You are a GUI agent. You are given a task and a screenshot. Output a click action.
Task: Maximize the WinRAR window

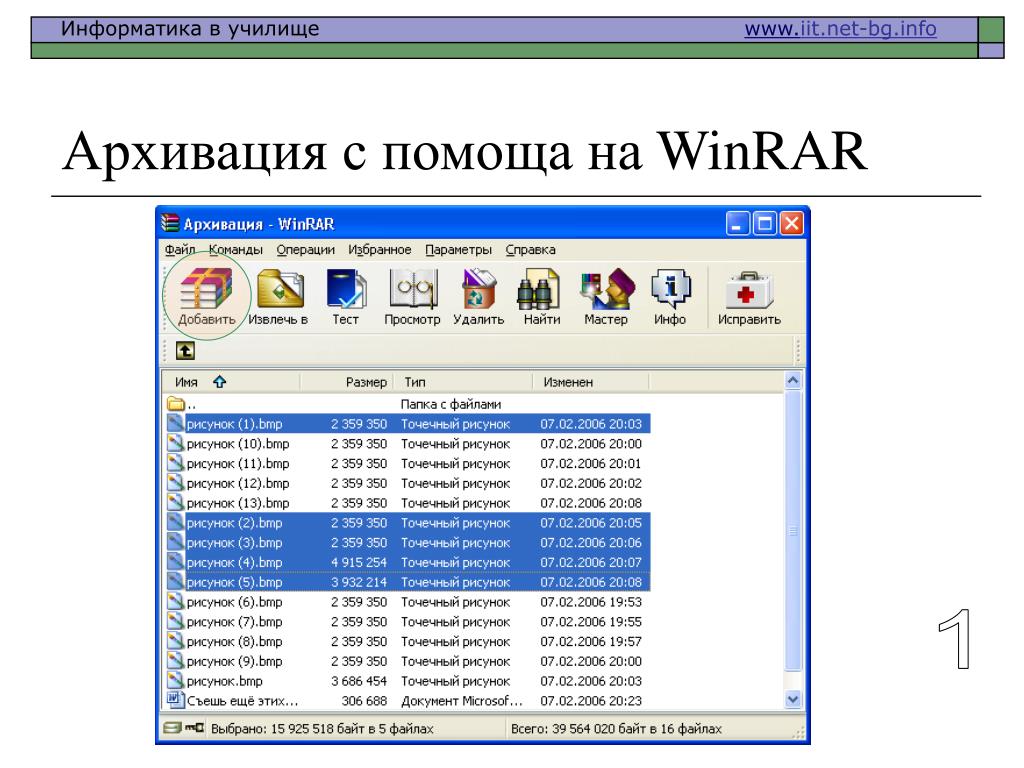click(x=765, y=224)
